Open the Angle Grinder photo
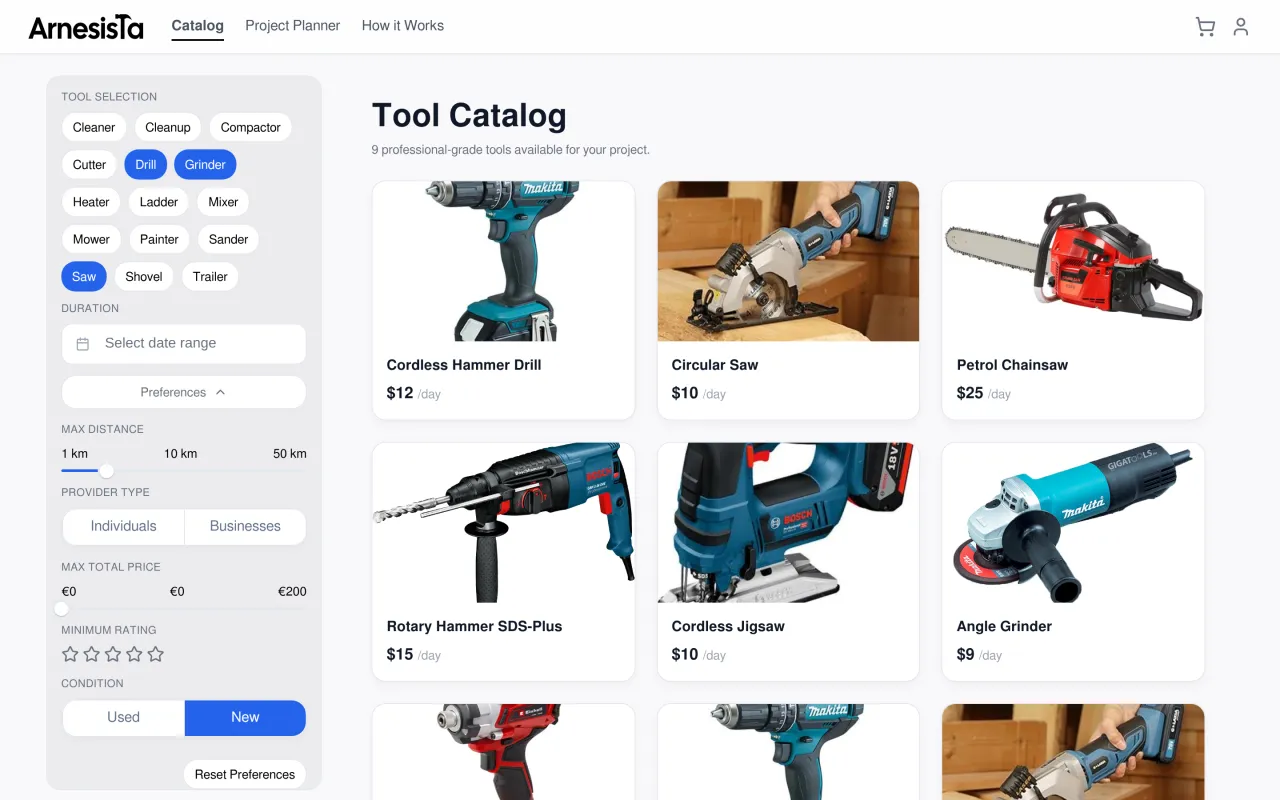1280x800 pixels. pos(1073,523)
